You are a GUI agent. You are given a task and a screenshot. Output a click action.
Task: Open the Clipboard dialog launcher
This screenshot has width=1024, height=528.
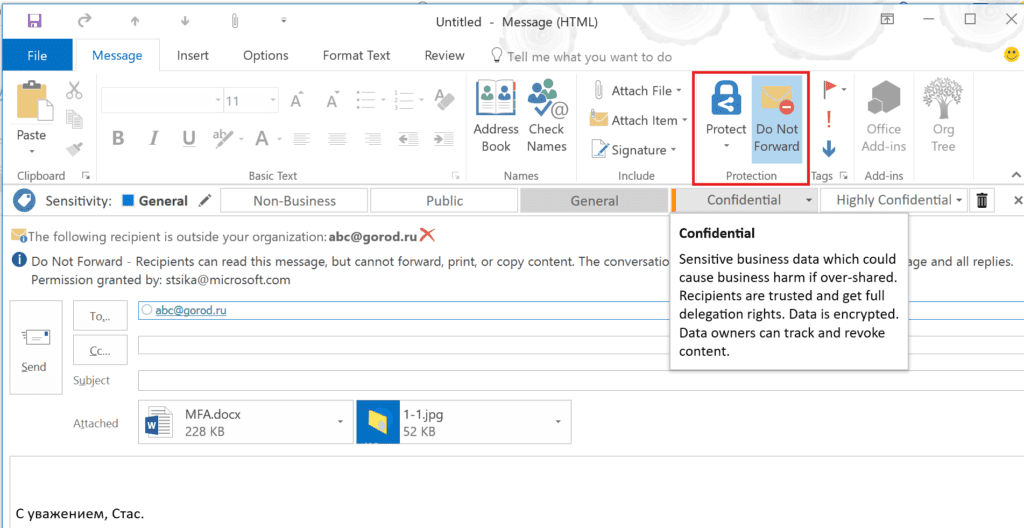pyautogui.click(x=85, y=176)
